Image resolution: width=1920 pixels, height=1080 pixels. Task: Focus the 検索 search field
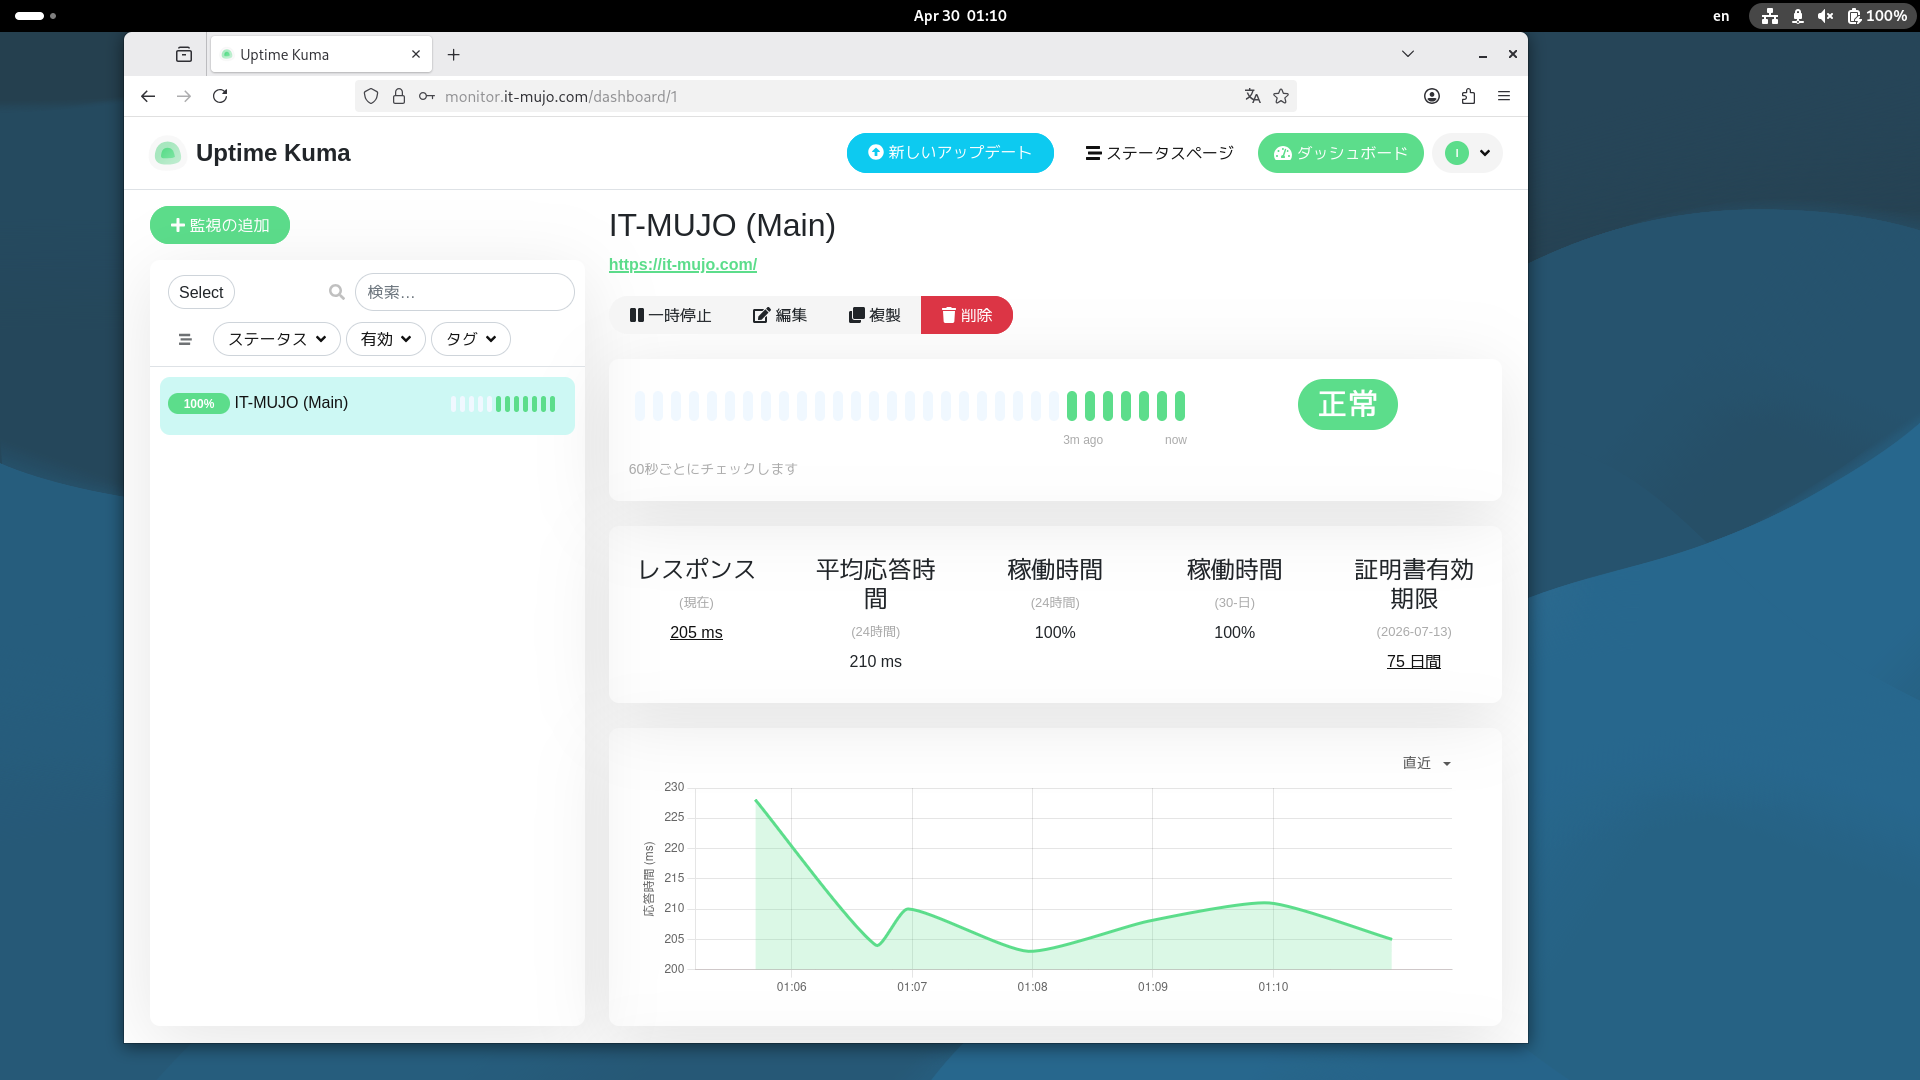(464, 292)
